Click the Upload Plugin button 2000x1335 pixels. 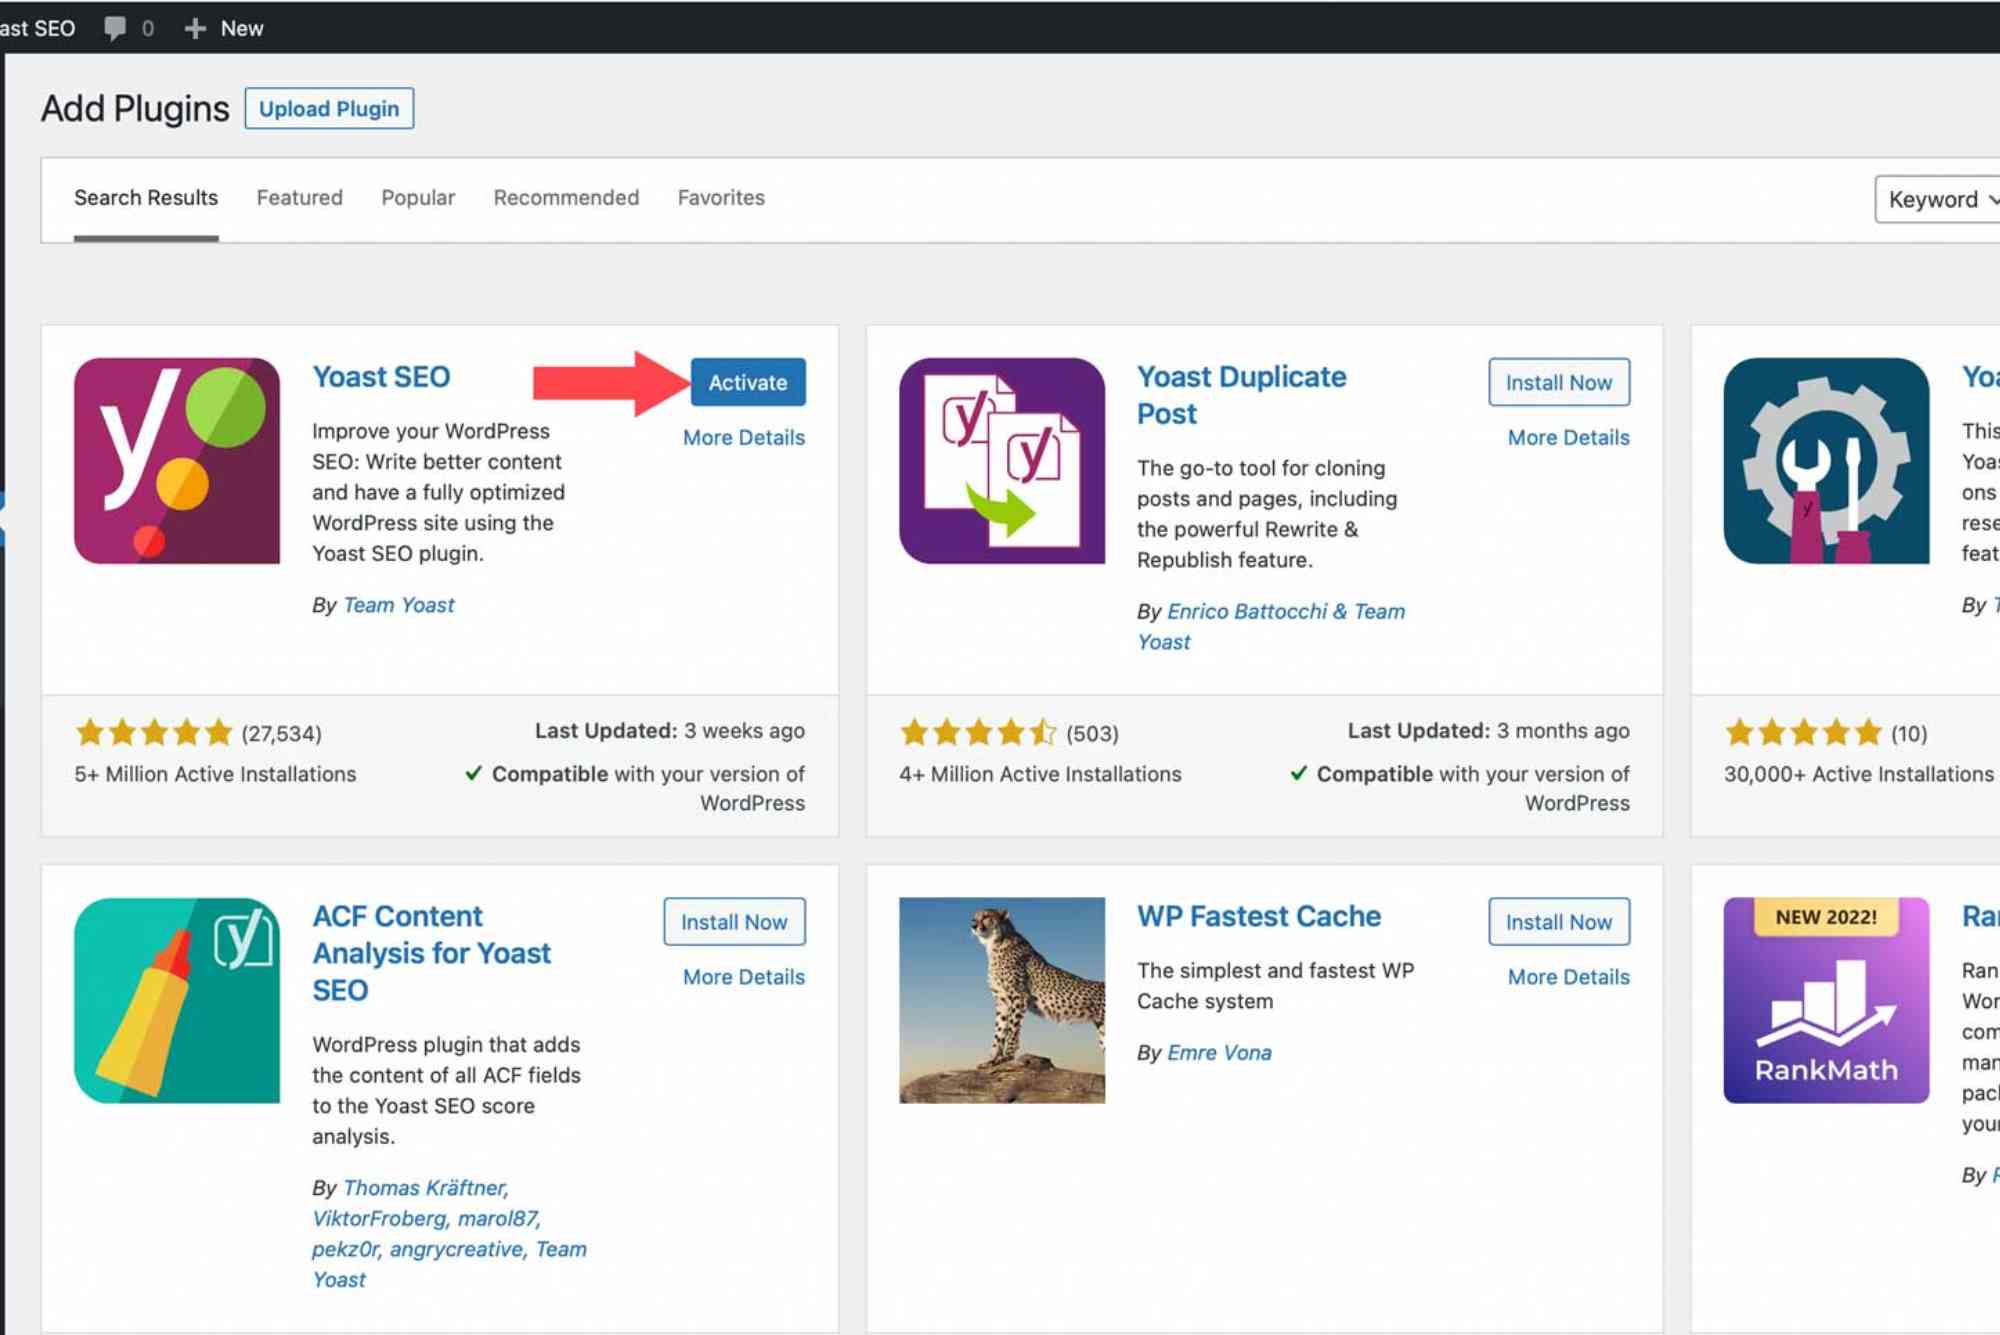[x=330, y=108]
